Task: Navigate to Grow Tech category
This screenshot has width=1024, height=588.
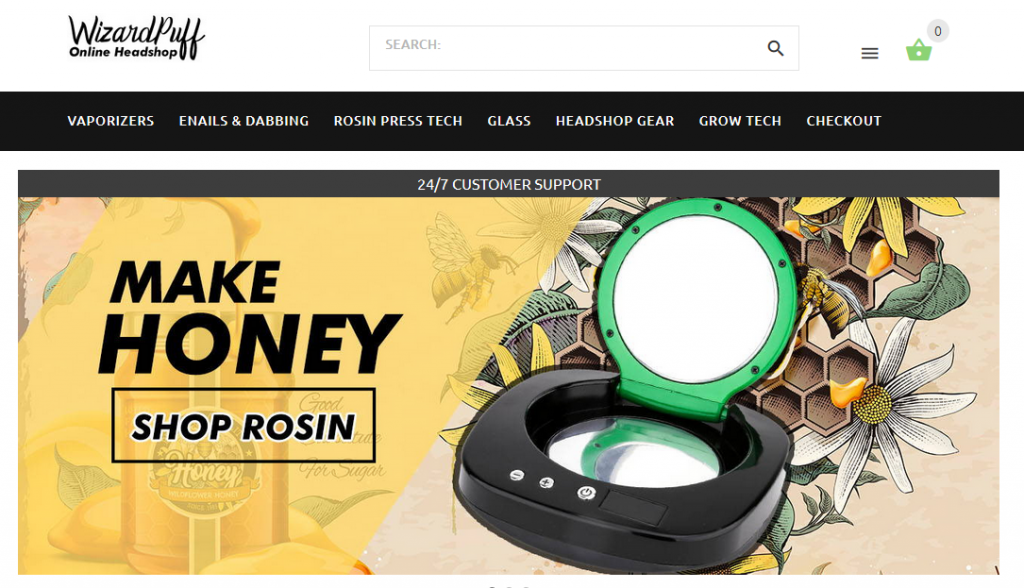Action: click(x=740, y=121)
